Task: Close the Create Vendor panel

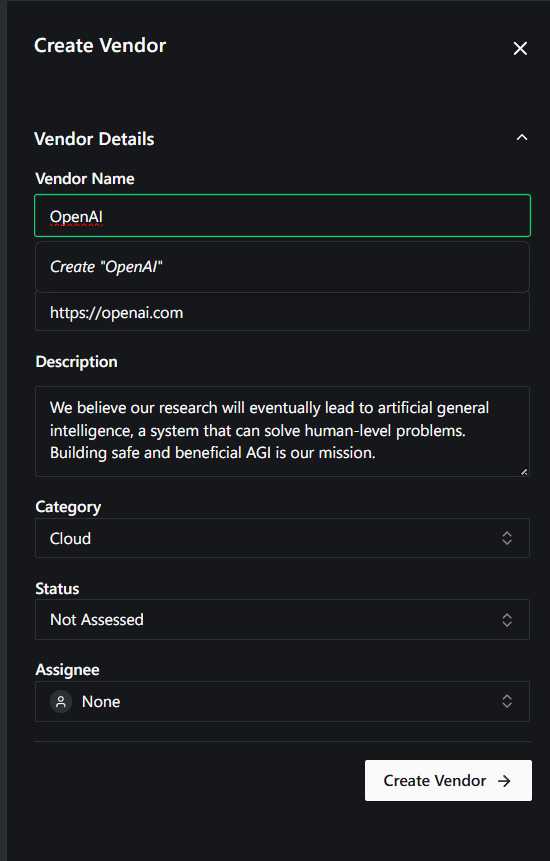Action: click(x=520, y=48)
